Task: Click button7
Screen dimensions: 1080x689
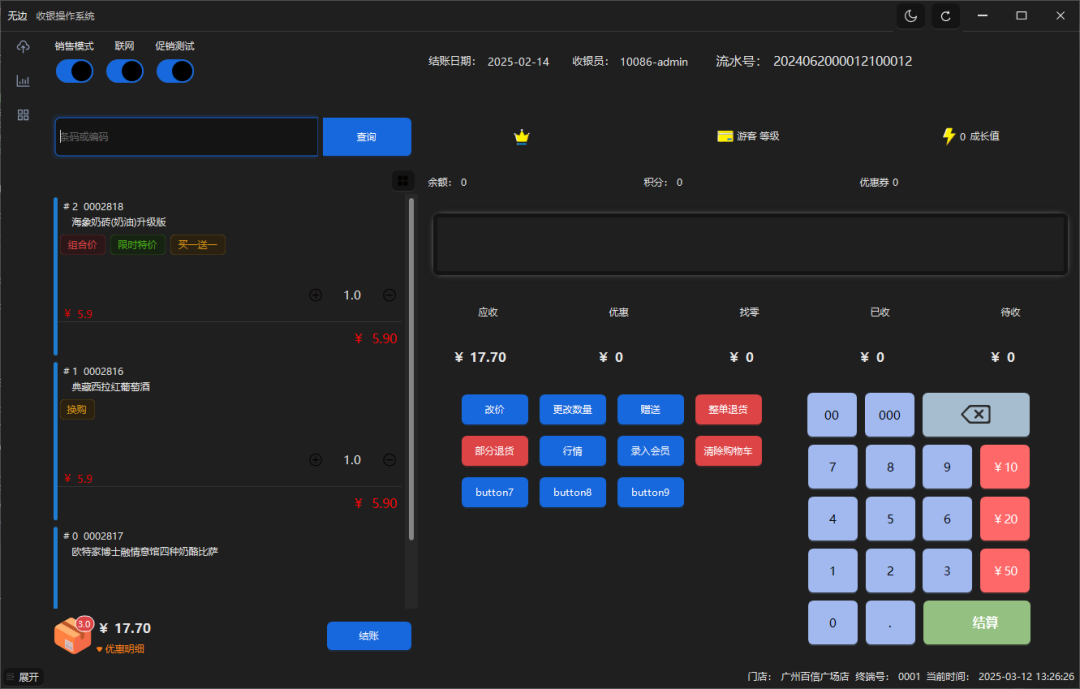Action: click(495, 492)
